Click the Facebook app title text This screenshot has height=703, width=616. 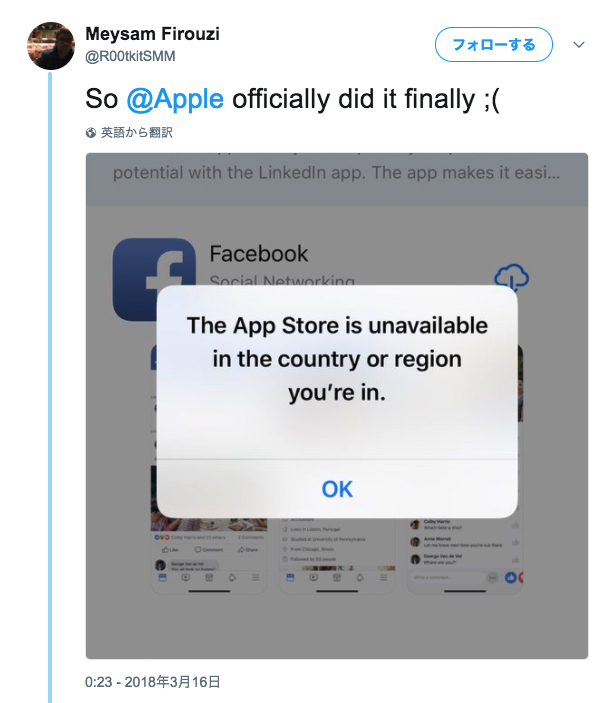(x=258, y=254)
